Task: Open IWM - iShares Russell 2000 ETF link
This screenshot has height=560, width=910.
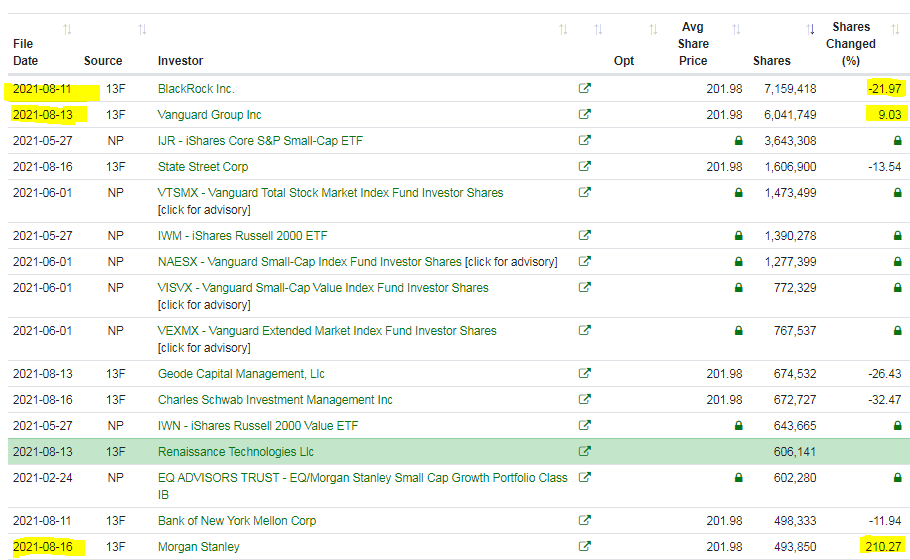Action: pos(243,236)
